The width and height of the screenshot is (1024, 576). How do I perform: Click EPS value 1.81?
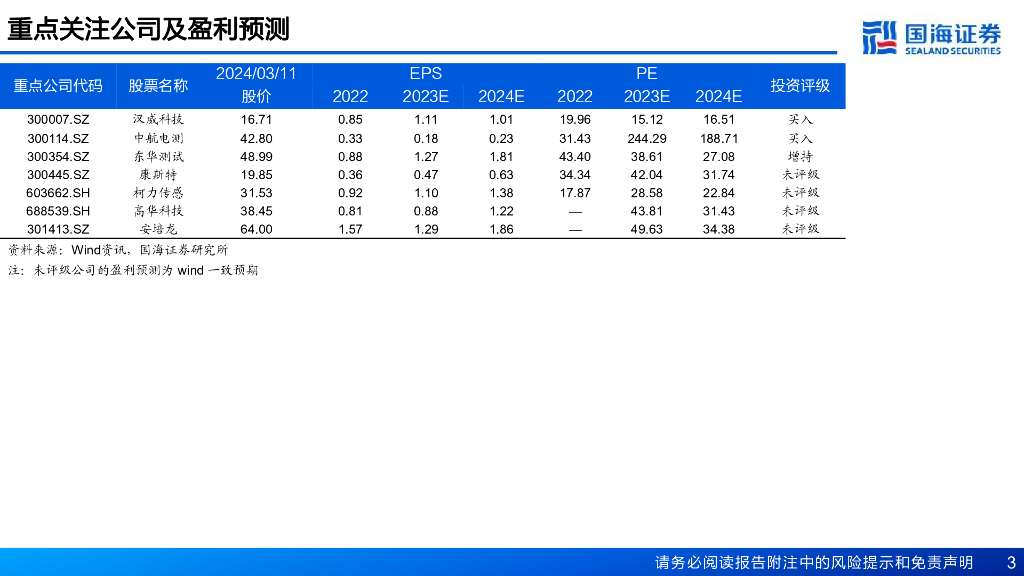coord(502,157)
